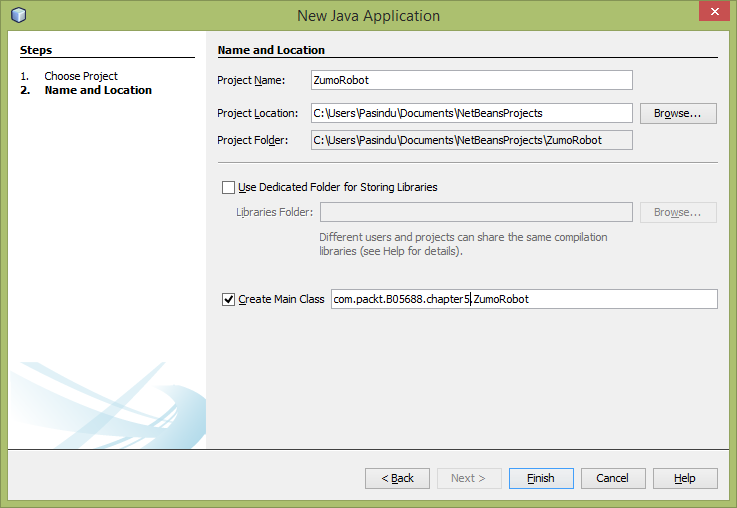
Task: Enable Use Dedicated Folder for Storing Libraries
Action: coord(228,188)
